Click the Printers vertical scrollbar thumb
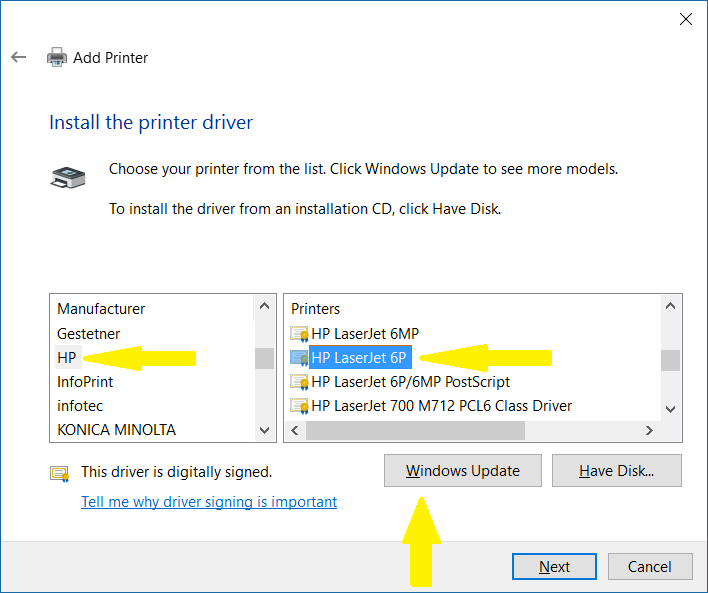The width and height of the screenshot is (708, 593). [x=671, y=360]
